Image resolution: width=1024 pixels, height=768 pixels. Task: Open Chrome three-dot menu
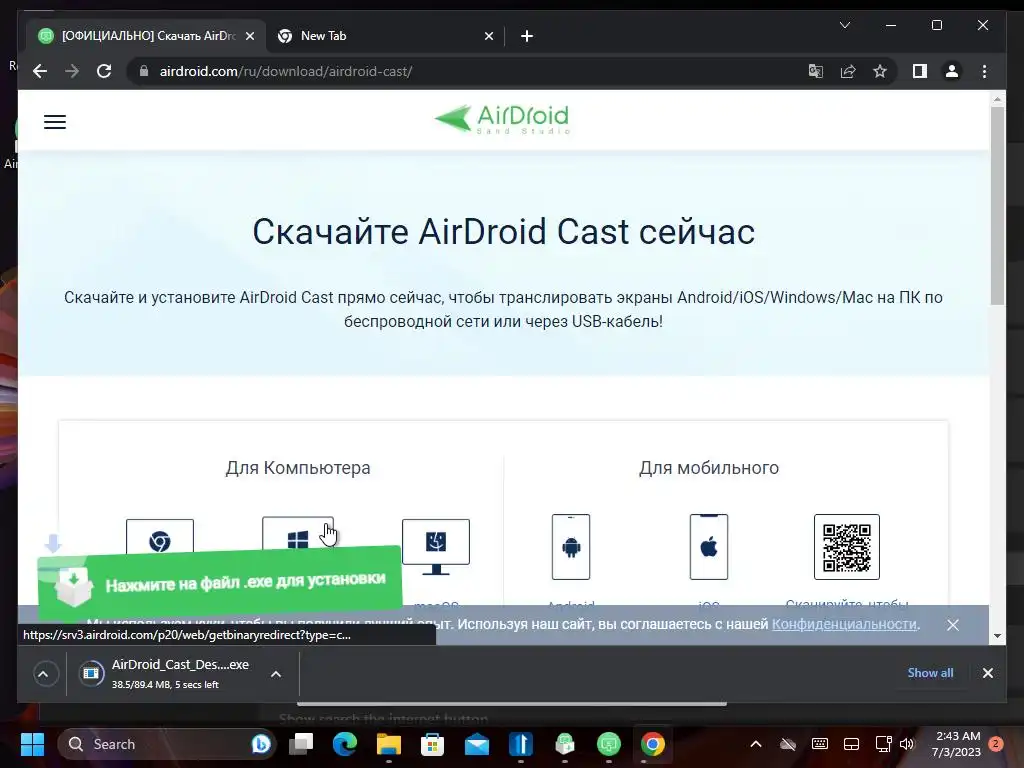pyautogui.click(x=984, y=71)
